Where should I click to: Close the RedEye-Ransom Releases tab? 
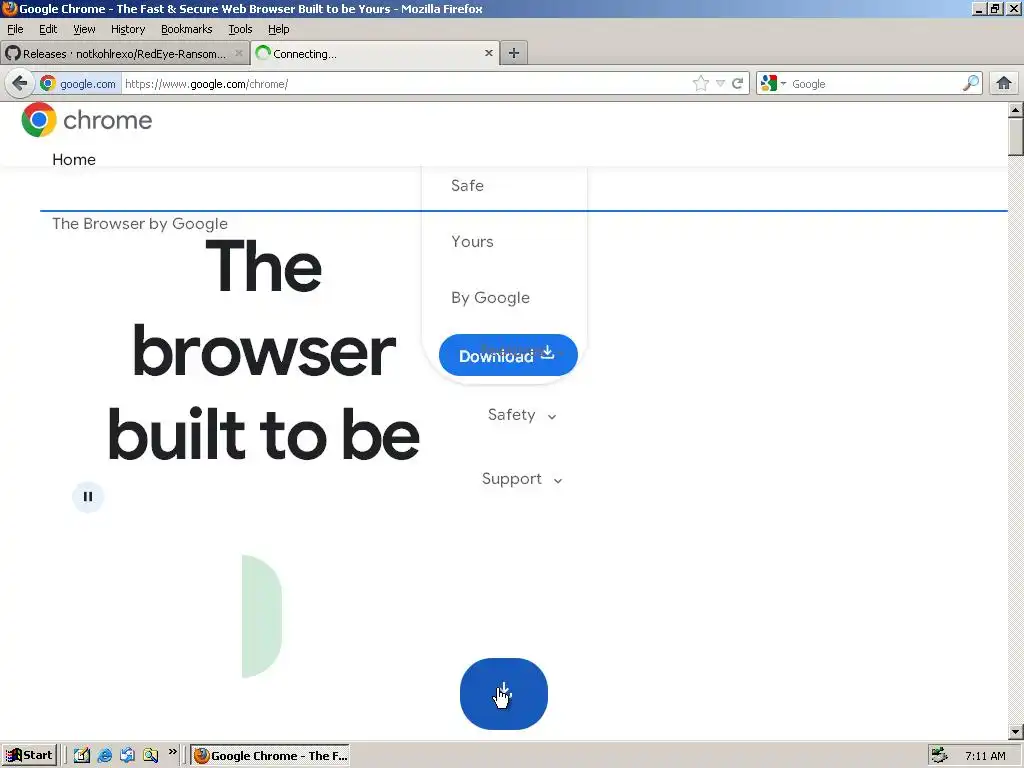point(239,53)
